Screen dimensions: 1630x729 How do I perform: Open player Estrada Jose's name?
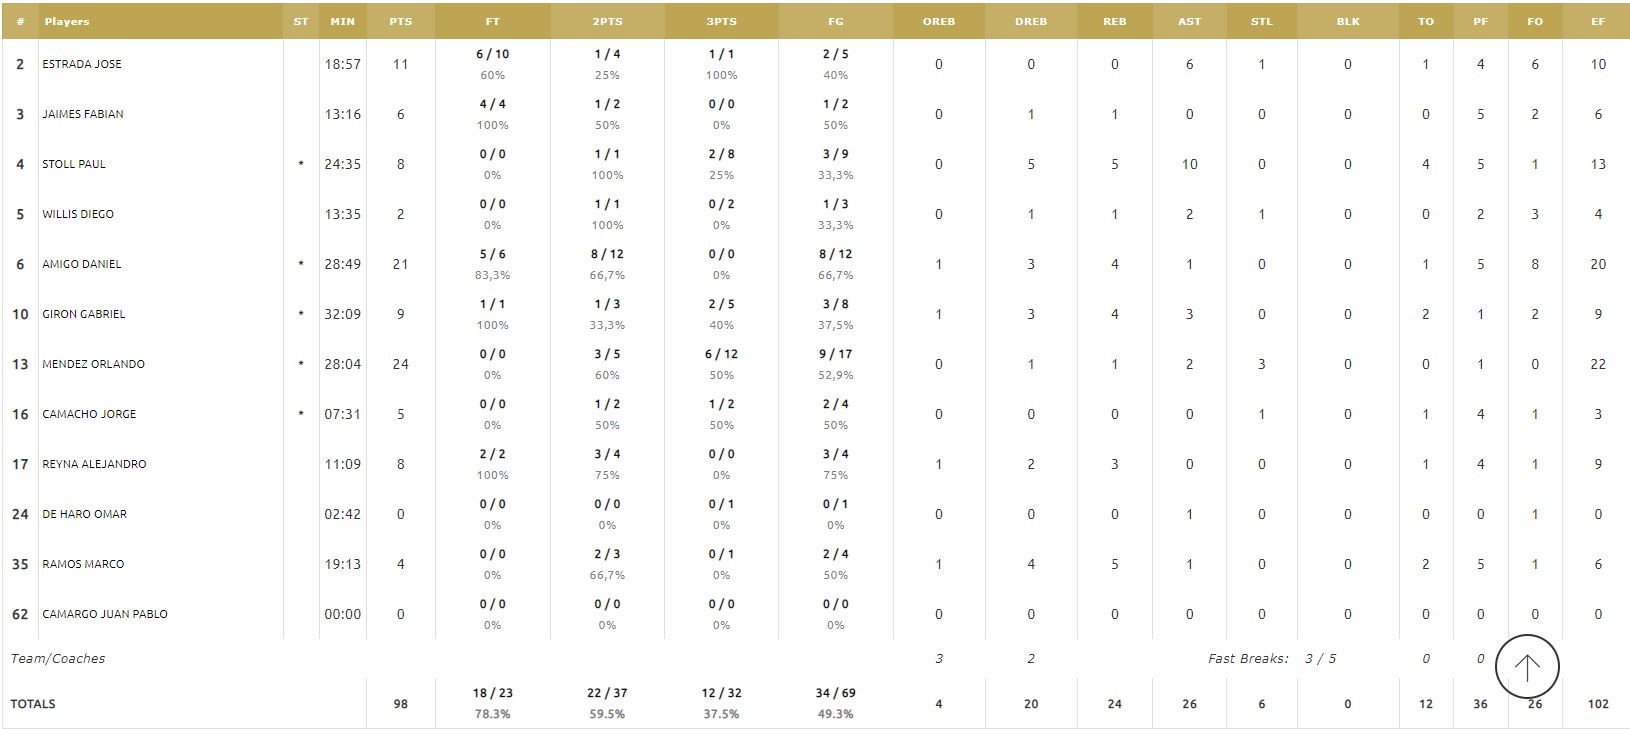(82, 64)
